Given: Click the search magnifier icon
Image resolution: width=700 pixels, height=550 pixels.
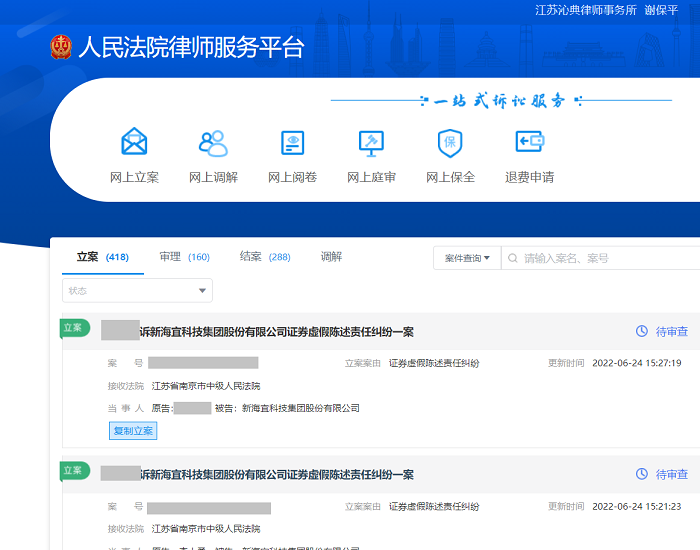Looking at the screenshot, I should (x=512, y=258).
